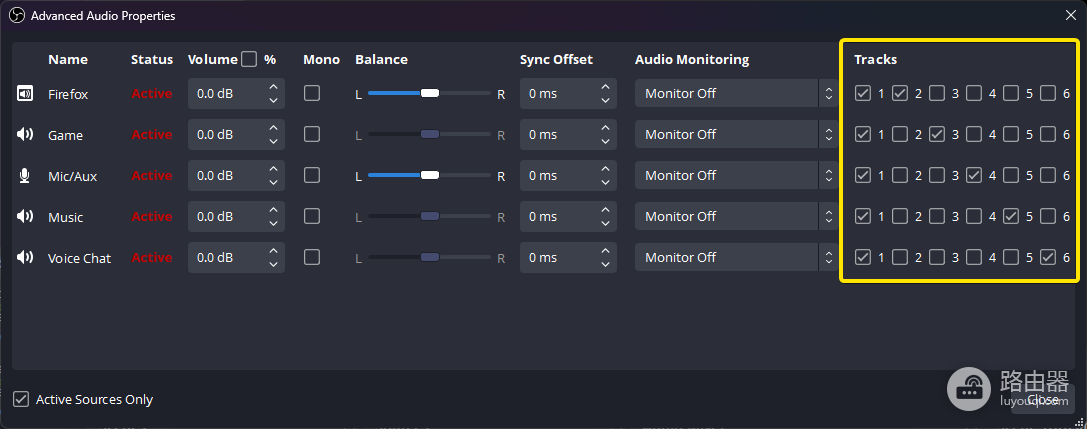
Task: Click Active status for Music
Action: pos(152,217)
